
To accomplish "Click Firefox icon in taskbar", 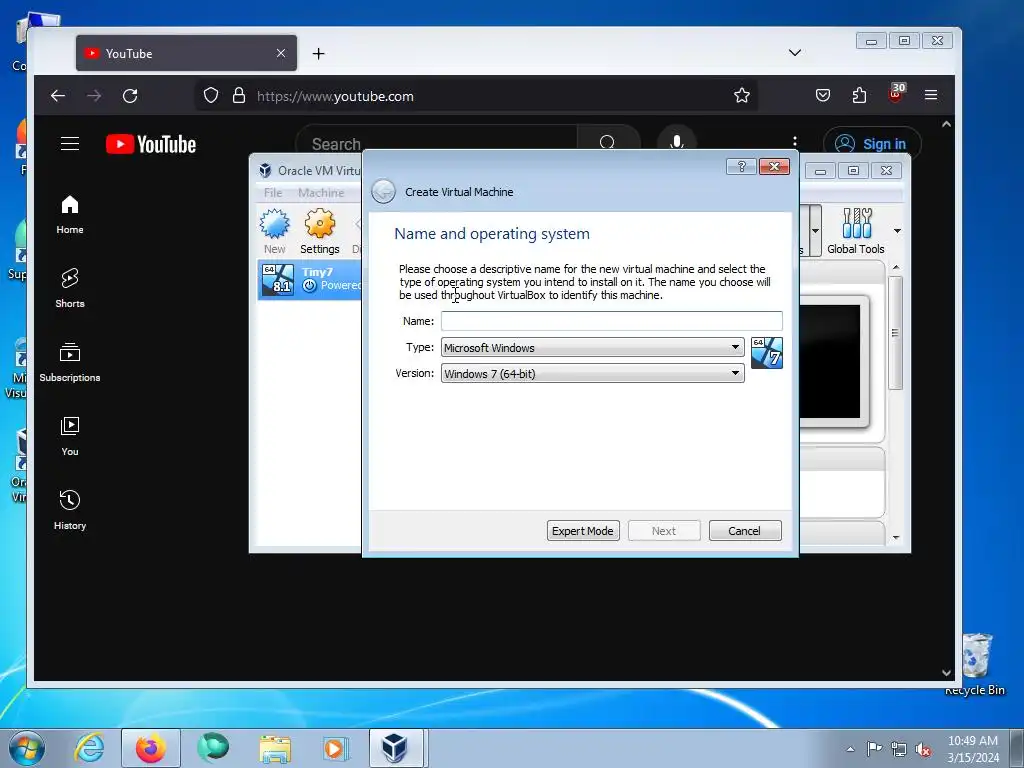I will click(x=150, y=748).
